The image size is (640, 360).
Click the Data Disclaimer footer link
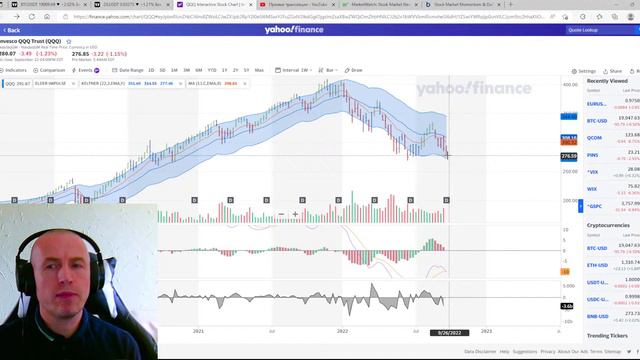click(480, 351)
